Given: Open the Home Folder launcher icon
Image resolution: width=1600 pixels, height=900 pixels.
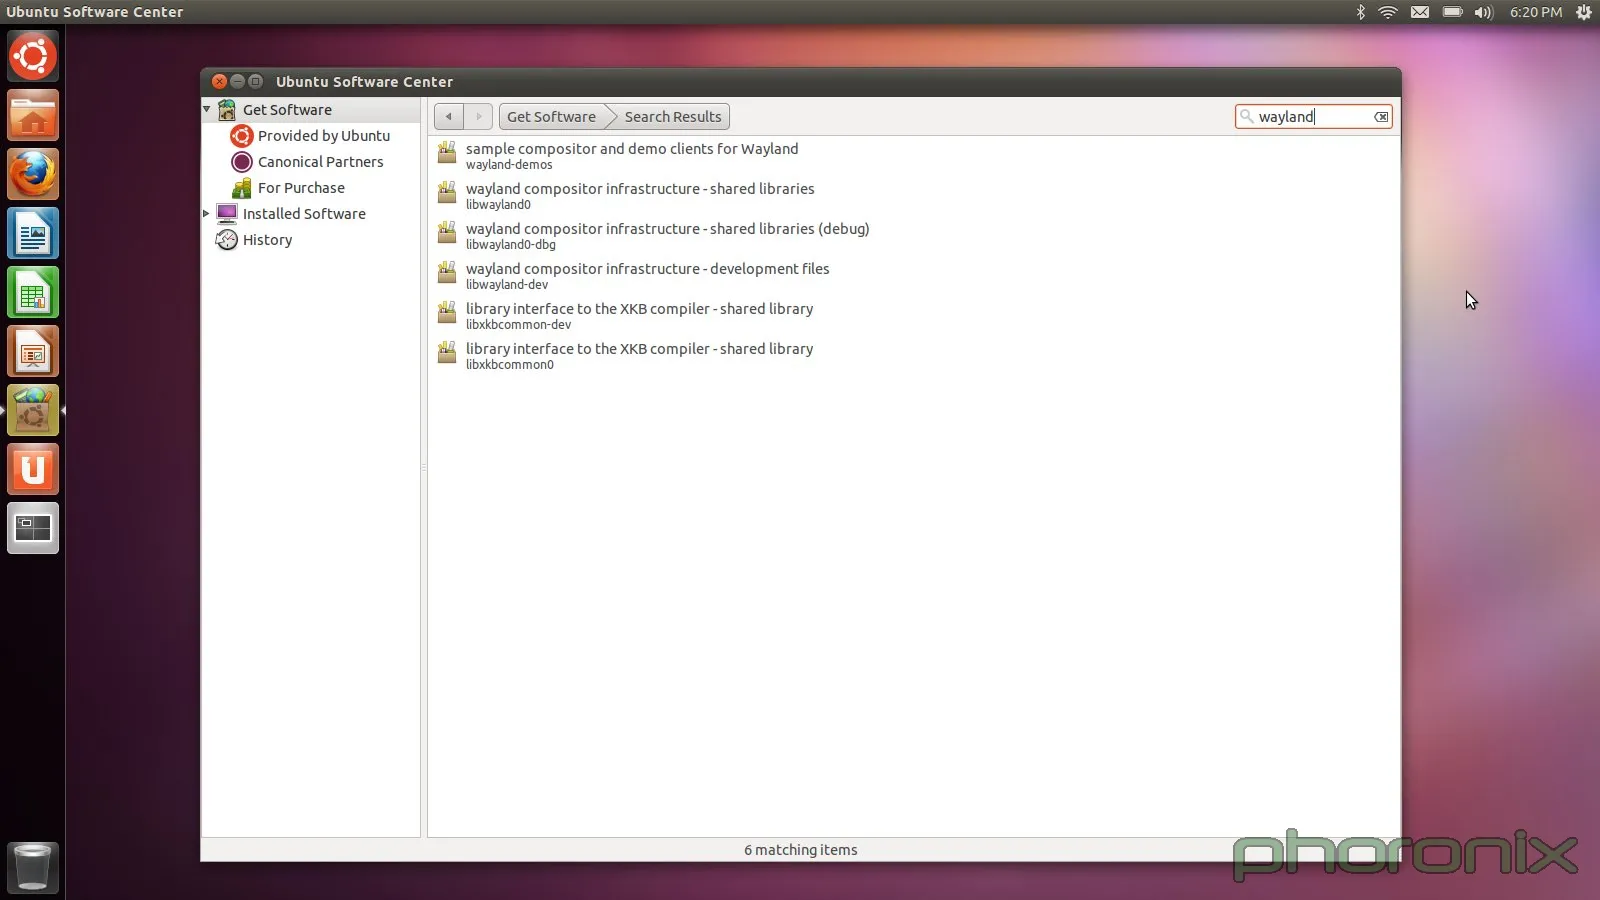Looking at the screenshot, I should coord(33,115).
